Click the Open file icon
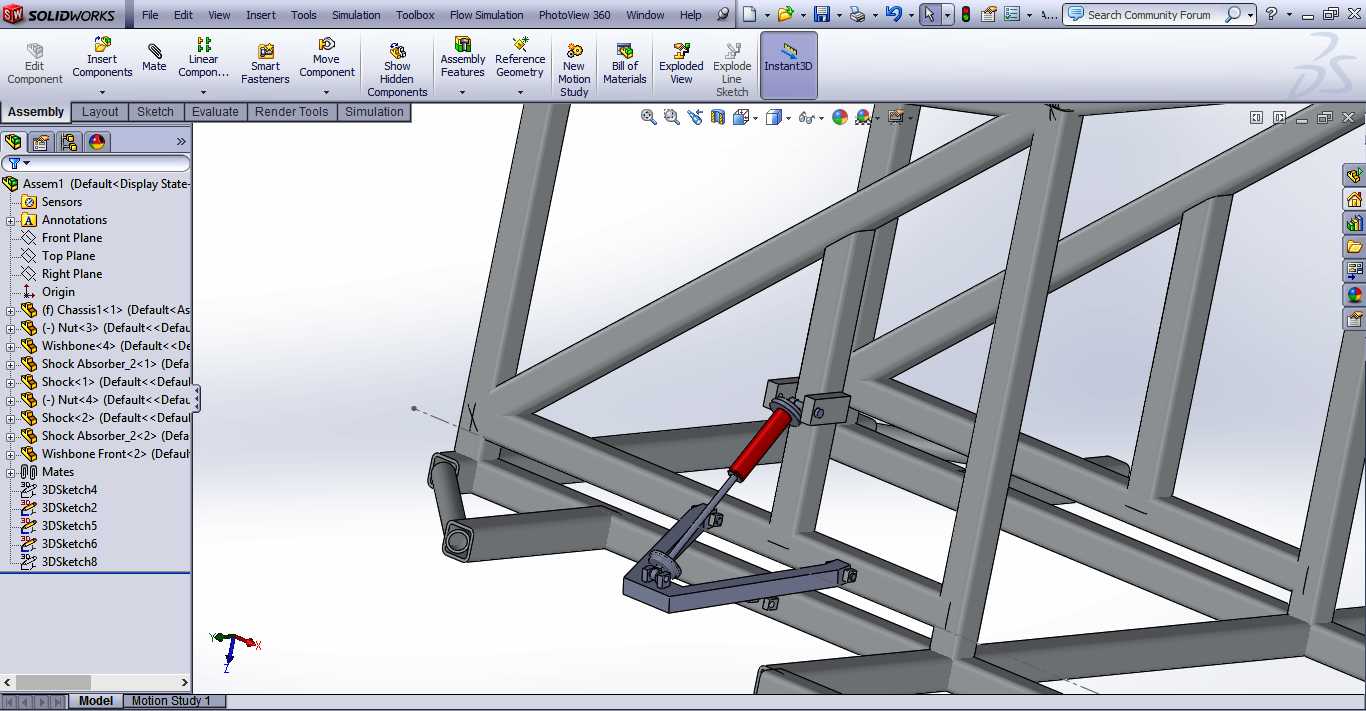 786,14
